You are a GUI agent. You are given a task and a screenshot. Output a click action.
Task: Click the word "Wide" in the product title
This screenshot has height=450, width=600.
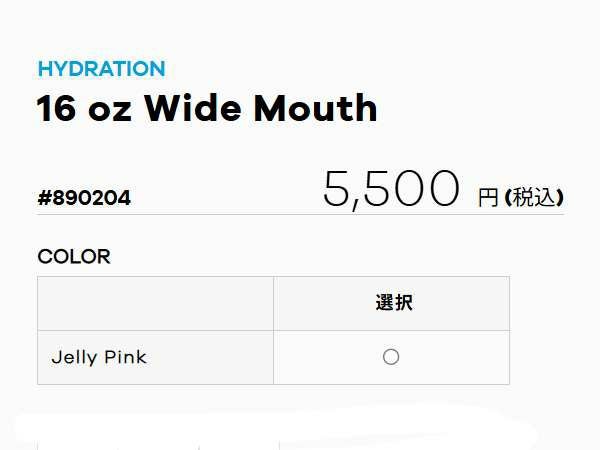(x=207, y=108)
